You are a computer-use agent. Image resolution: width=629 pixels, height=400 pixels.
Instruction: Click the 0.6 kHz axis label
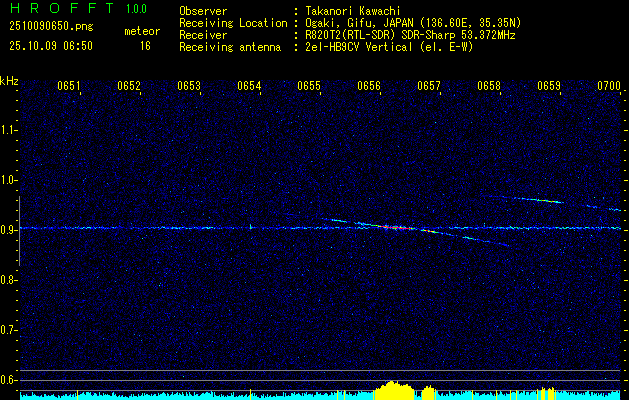pos(9,379)
